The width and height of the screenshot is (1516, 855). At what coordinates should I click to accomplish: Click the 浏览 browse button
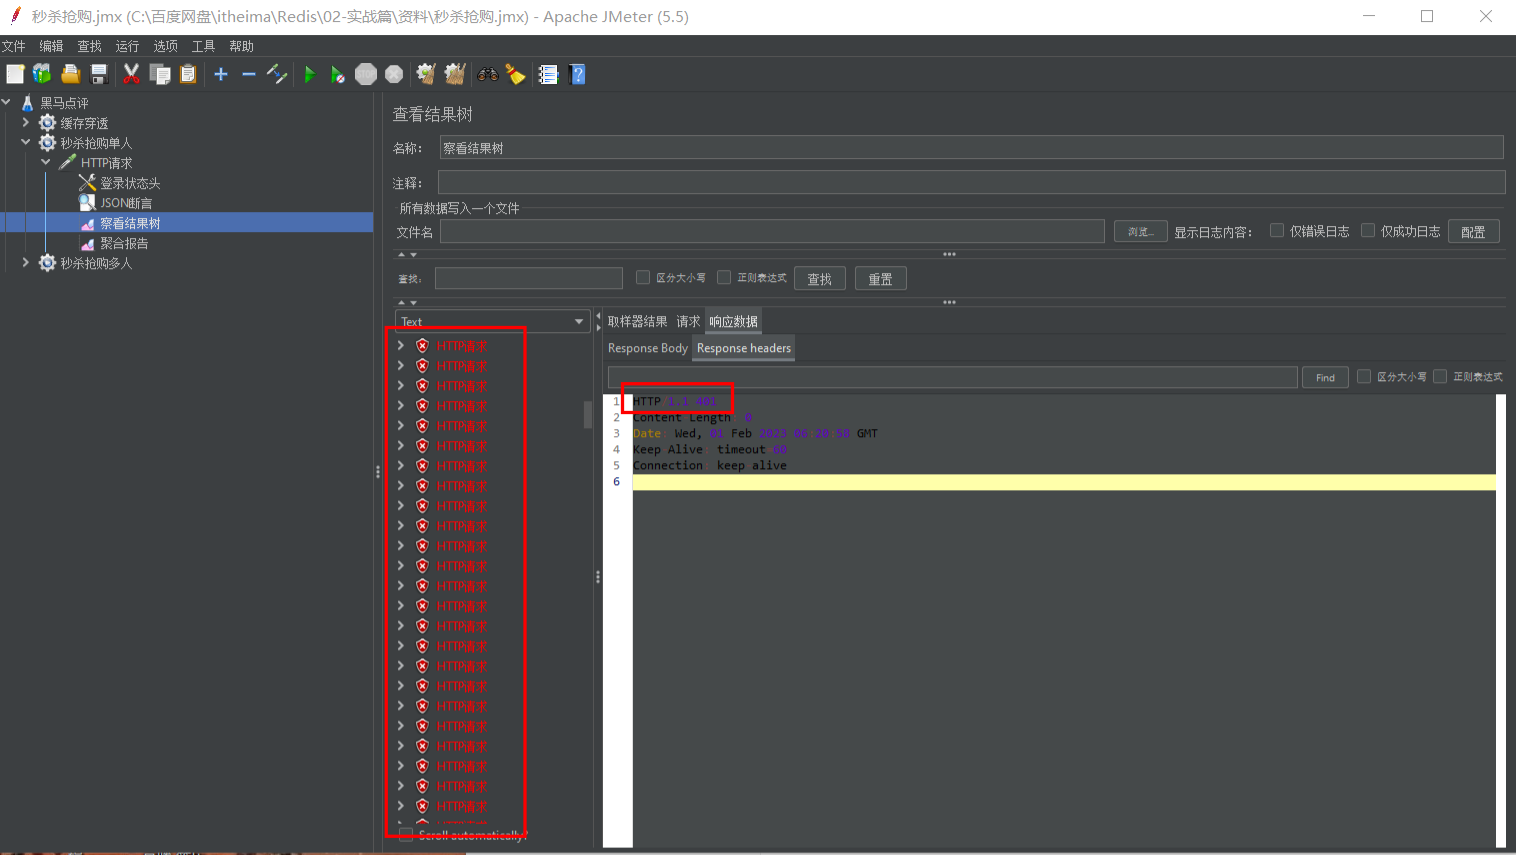coord(1141,231)
